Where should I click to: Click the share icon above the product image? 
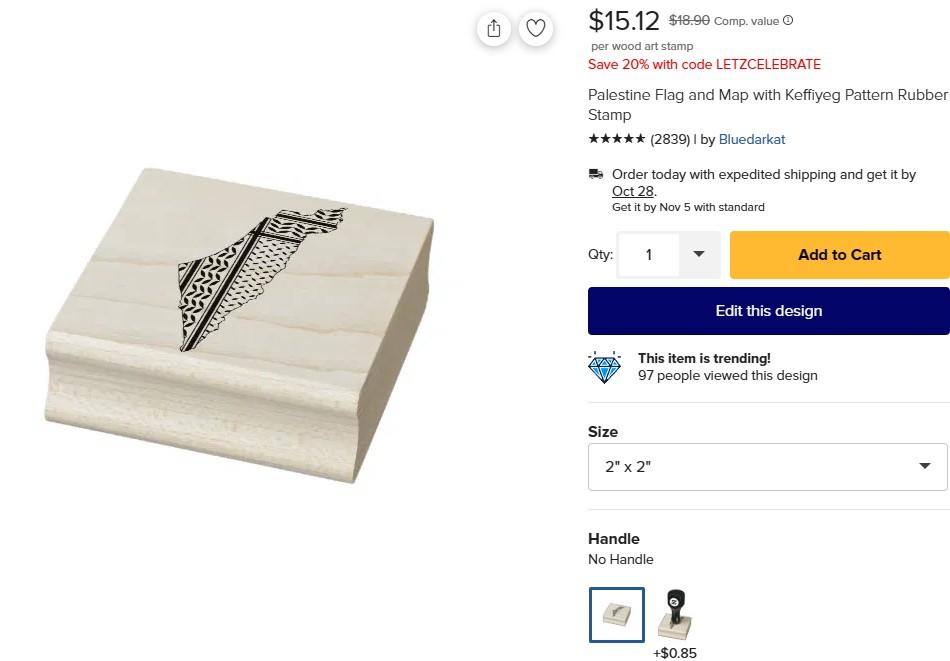coord(494,28)
